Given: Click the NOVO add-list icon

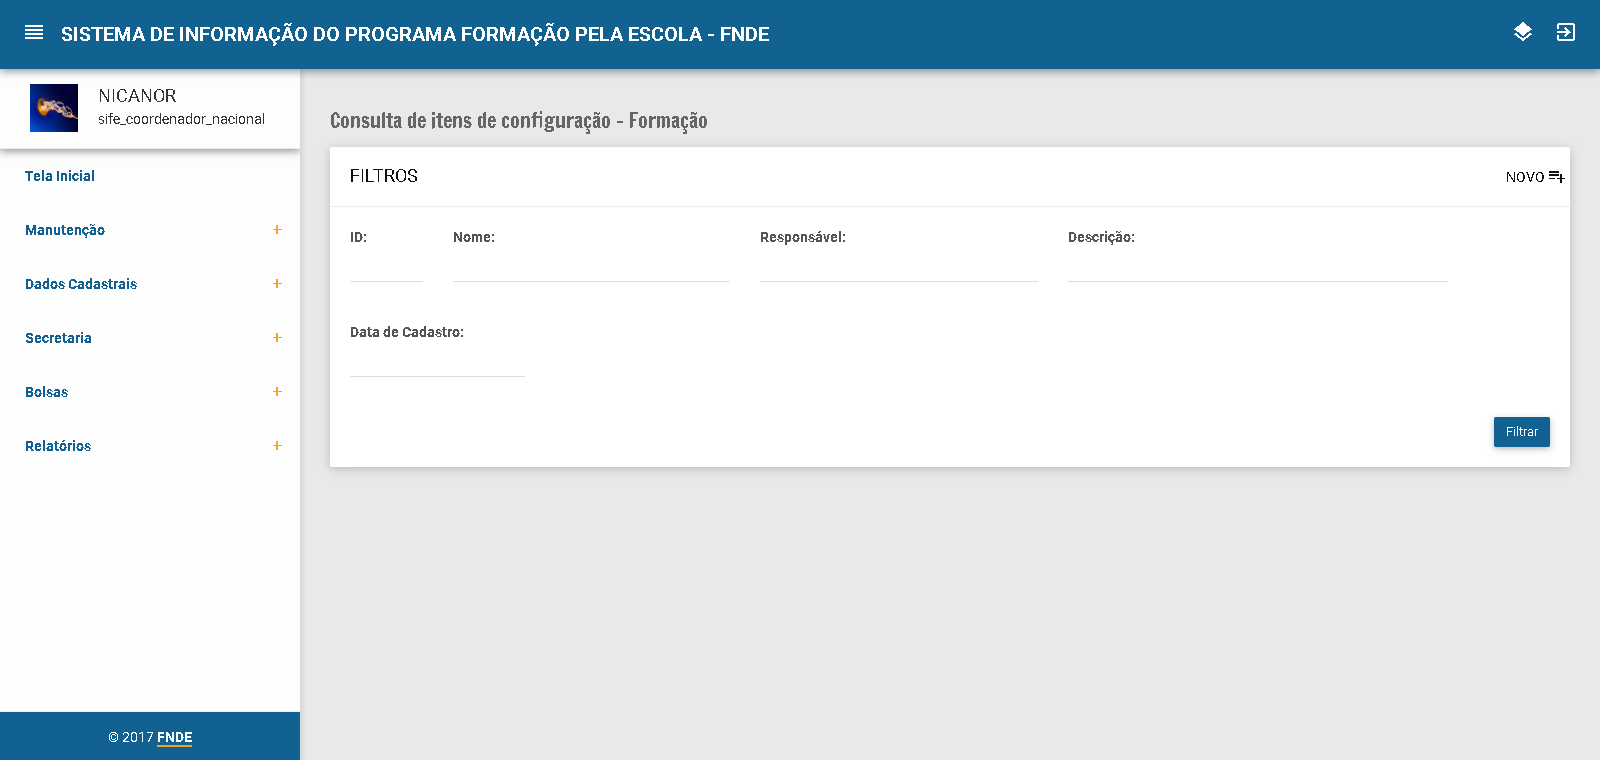Looking at the screenshot, I should [1556, 177].
